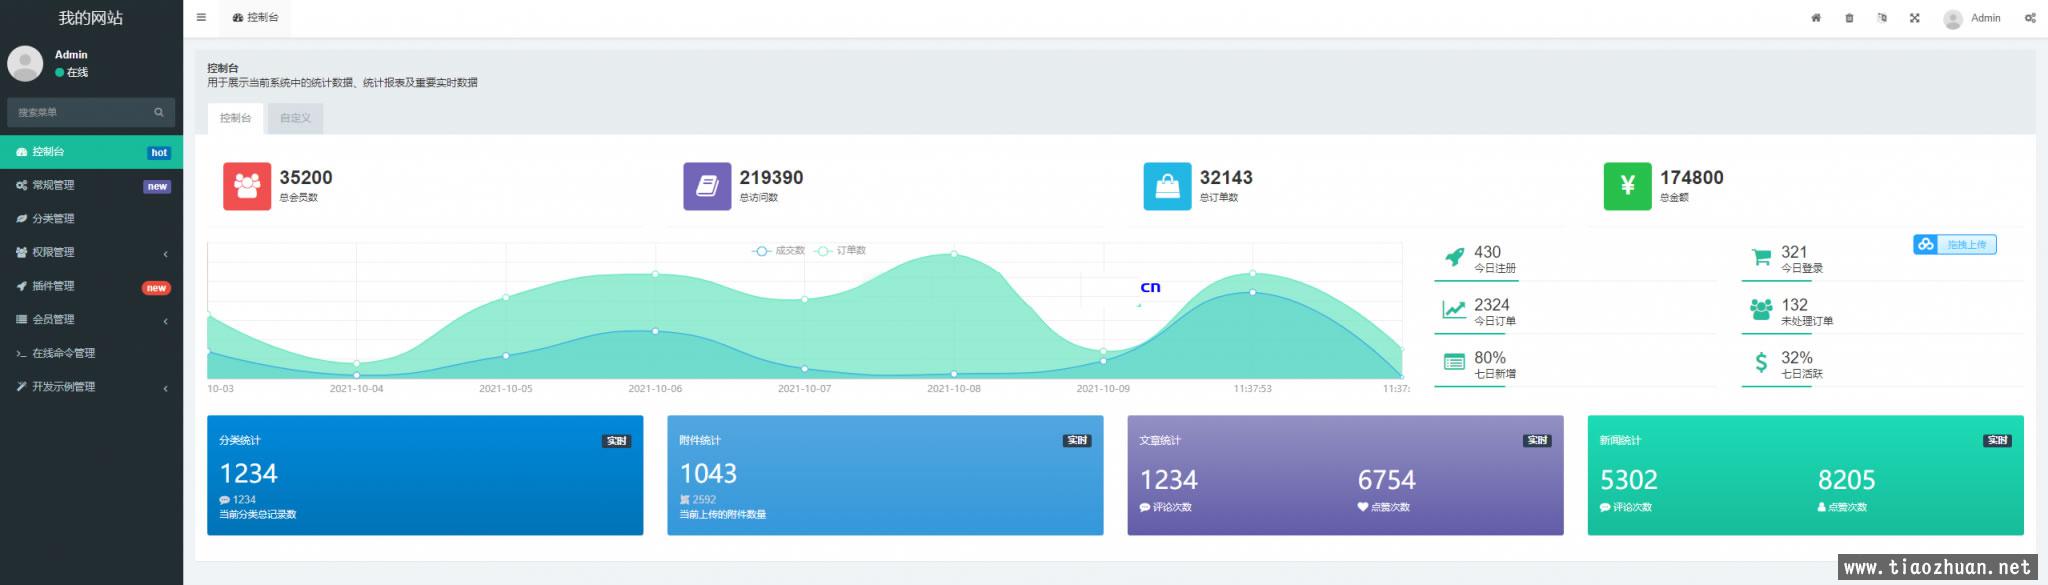Click the comment icon beside 1234 in 分类统计
Screen dimensions: 2048x585
coord(225,500)
